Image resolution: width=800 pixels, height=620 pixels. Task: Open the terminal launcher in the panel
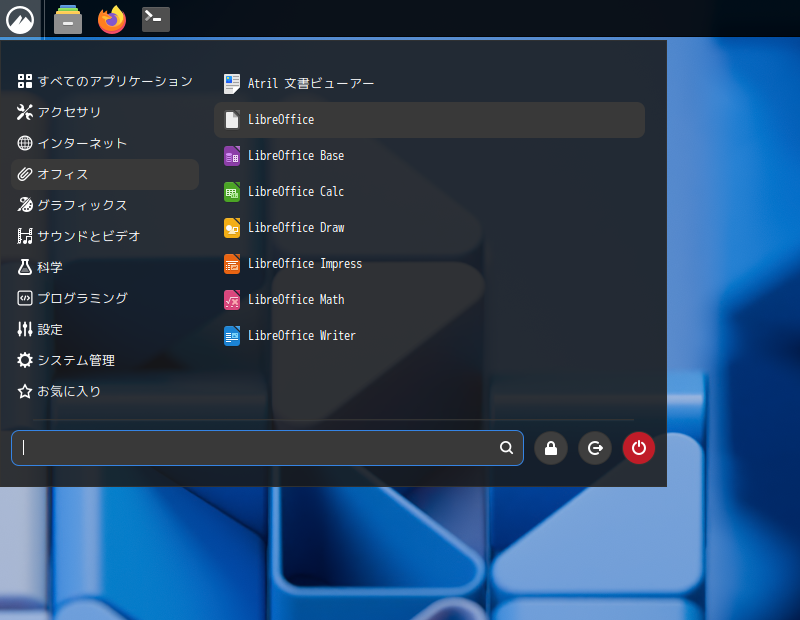click(156, 19)
